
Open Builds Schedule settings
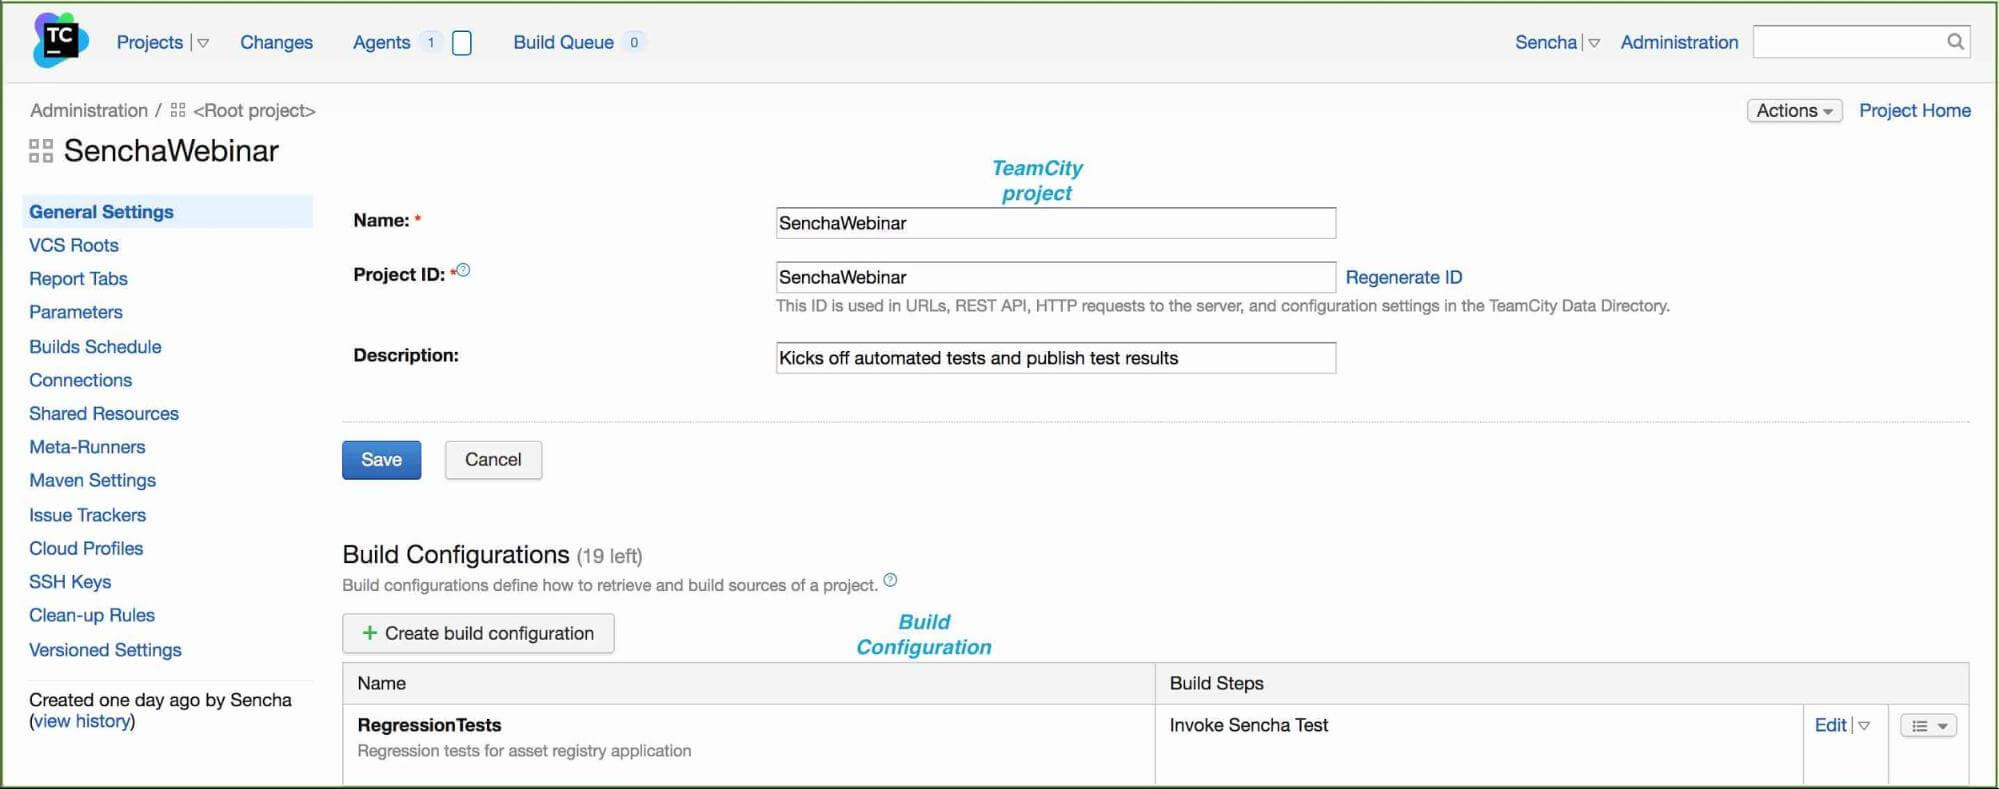(95, 347)
